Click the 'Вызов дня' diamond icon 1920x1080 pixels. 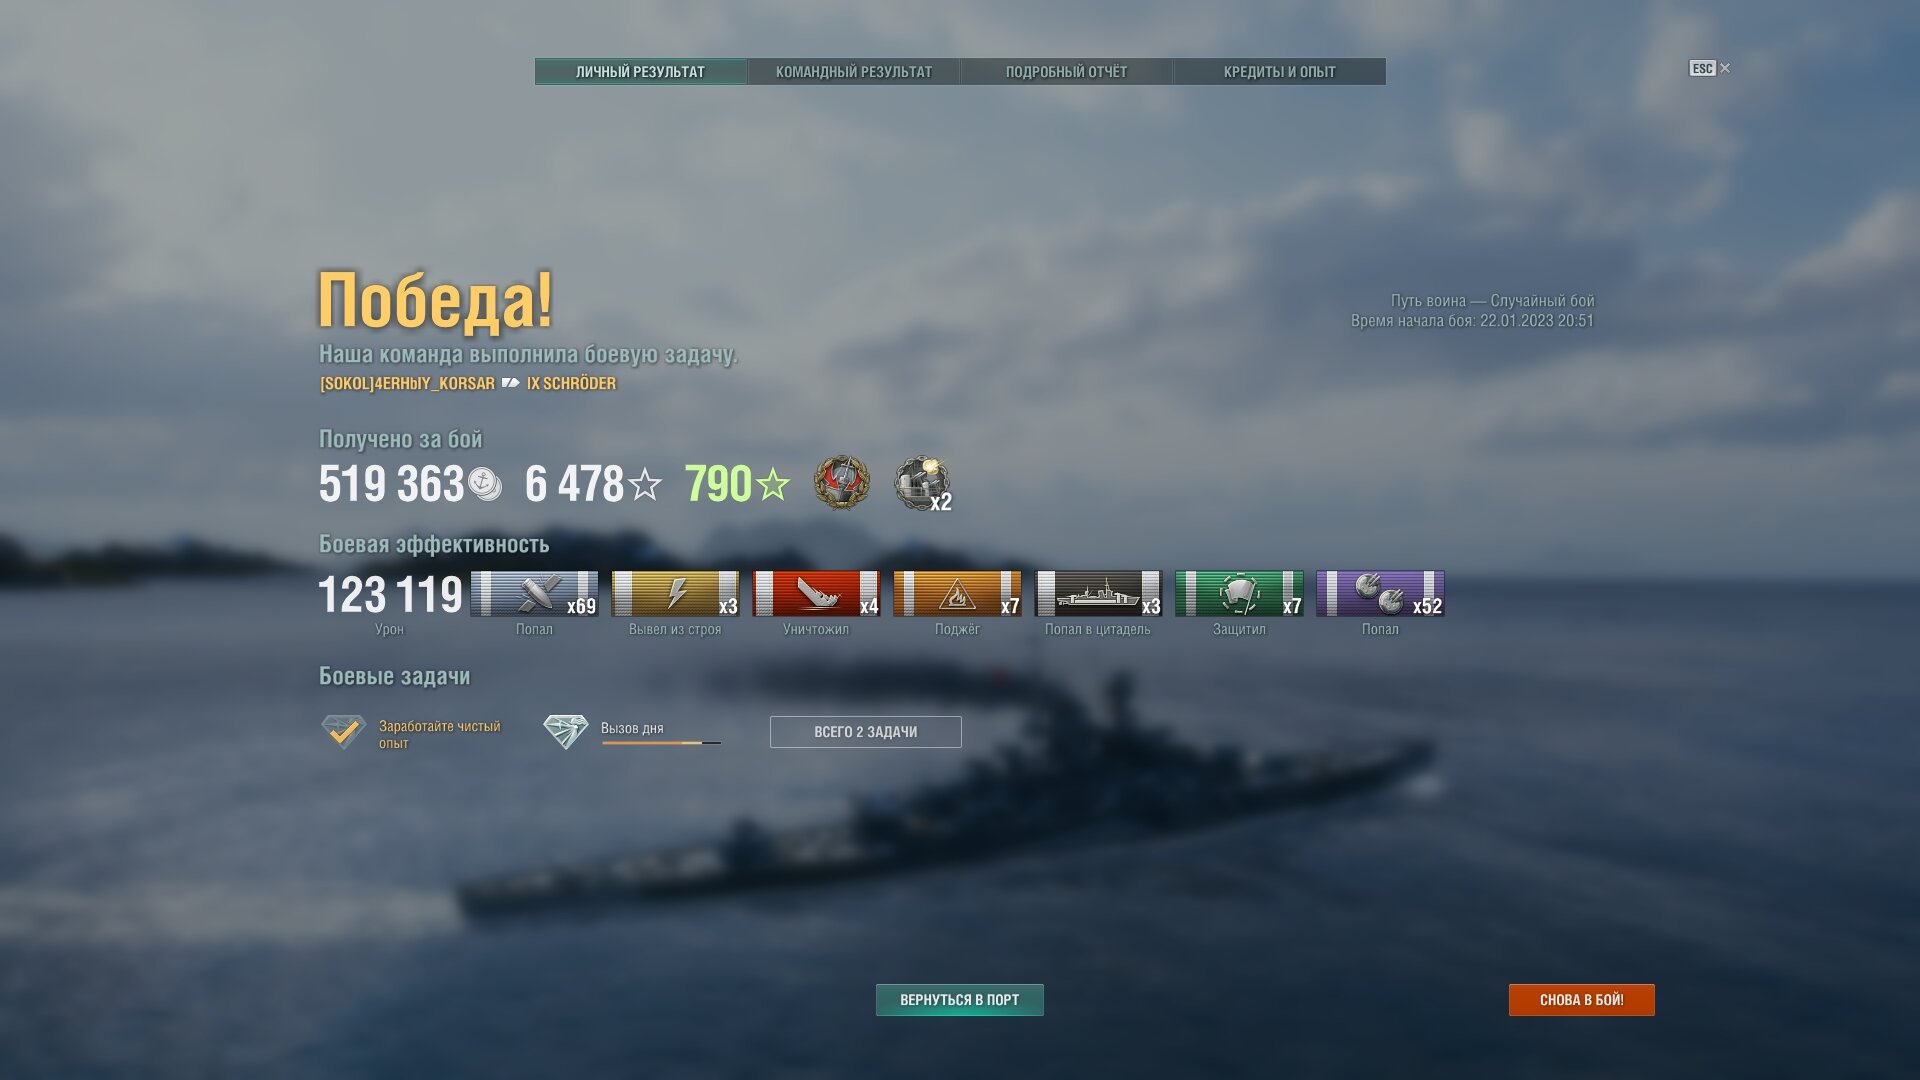pyautogui.click(x=565, y=732)
